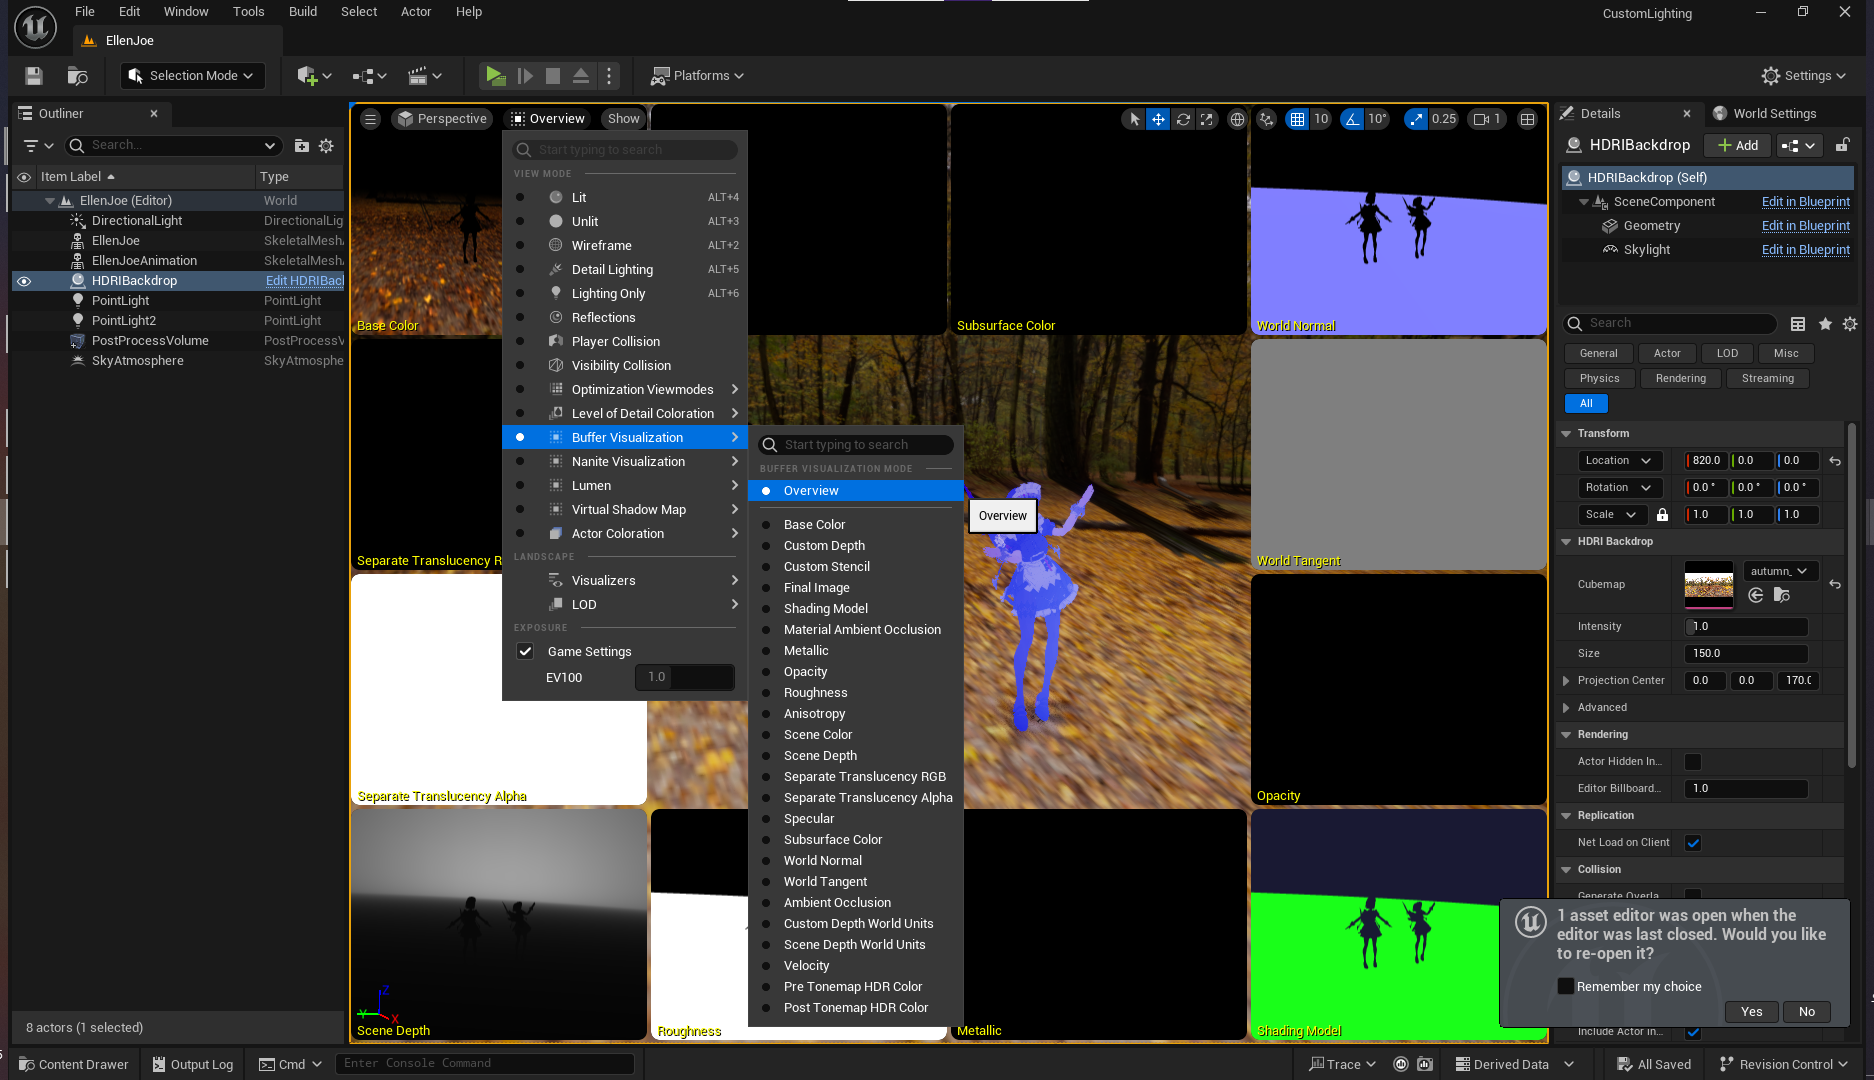Open the Tools menu
Screen dimensions: 1874x1080
coord(248,12)
